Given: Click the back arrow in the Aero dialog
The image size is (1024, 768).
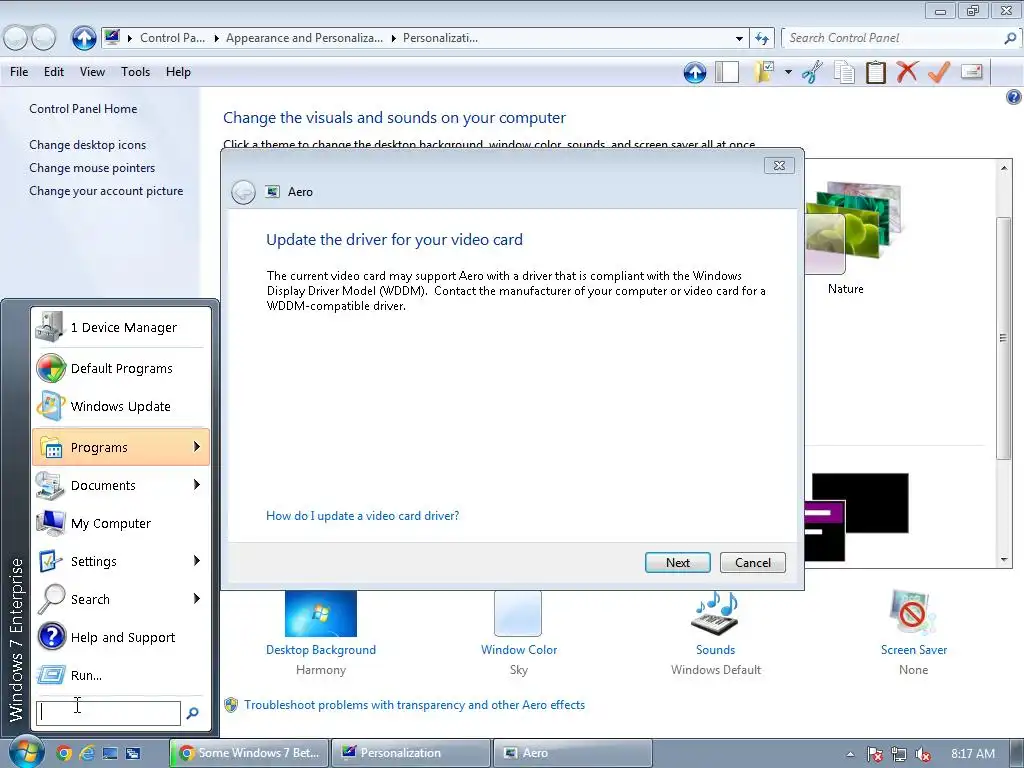Looking at the screenshot, I should 243,192.
